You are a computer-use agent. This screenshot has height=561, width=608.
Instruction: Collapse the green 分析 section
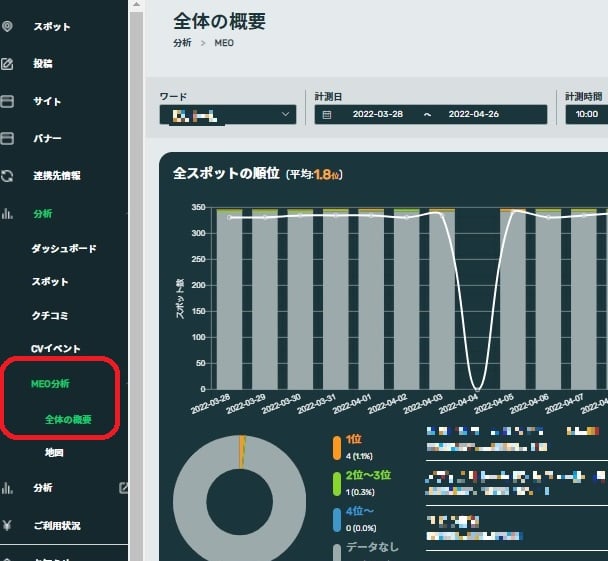point(43,213)
